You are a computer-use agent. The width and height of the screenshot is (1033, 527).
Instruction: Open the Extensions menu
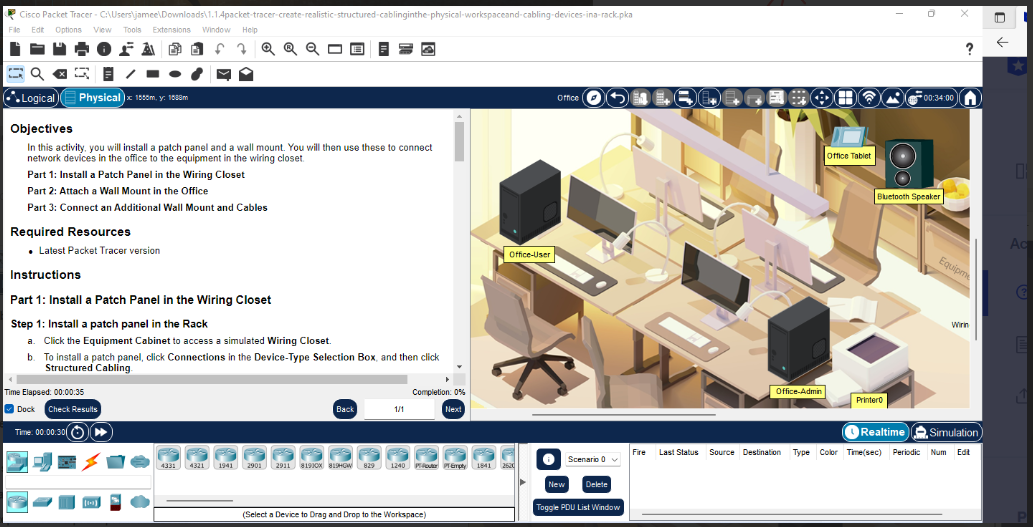point(171,30)
